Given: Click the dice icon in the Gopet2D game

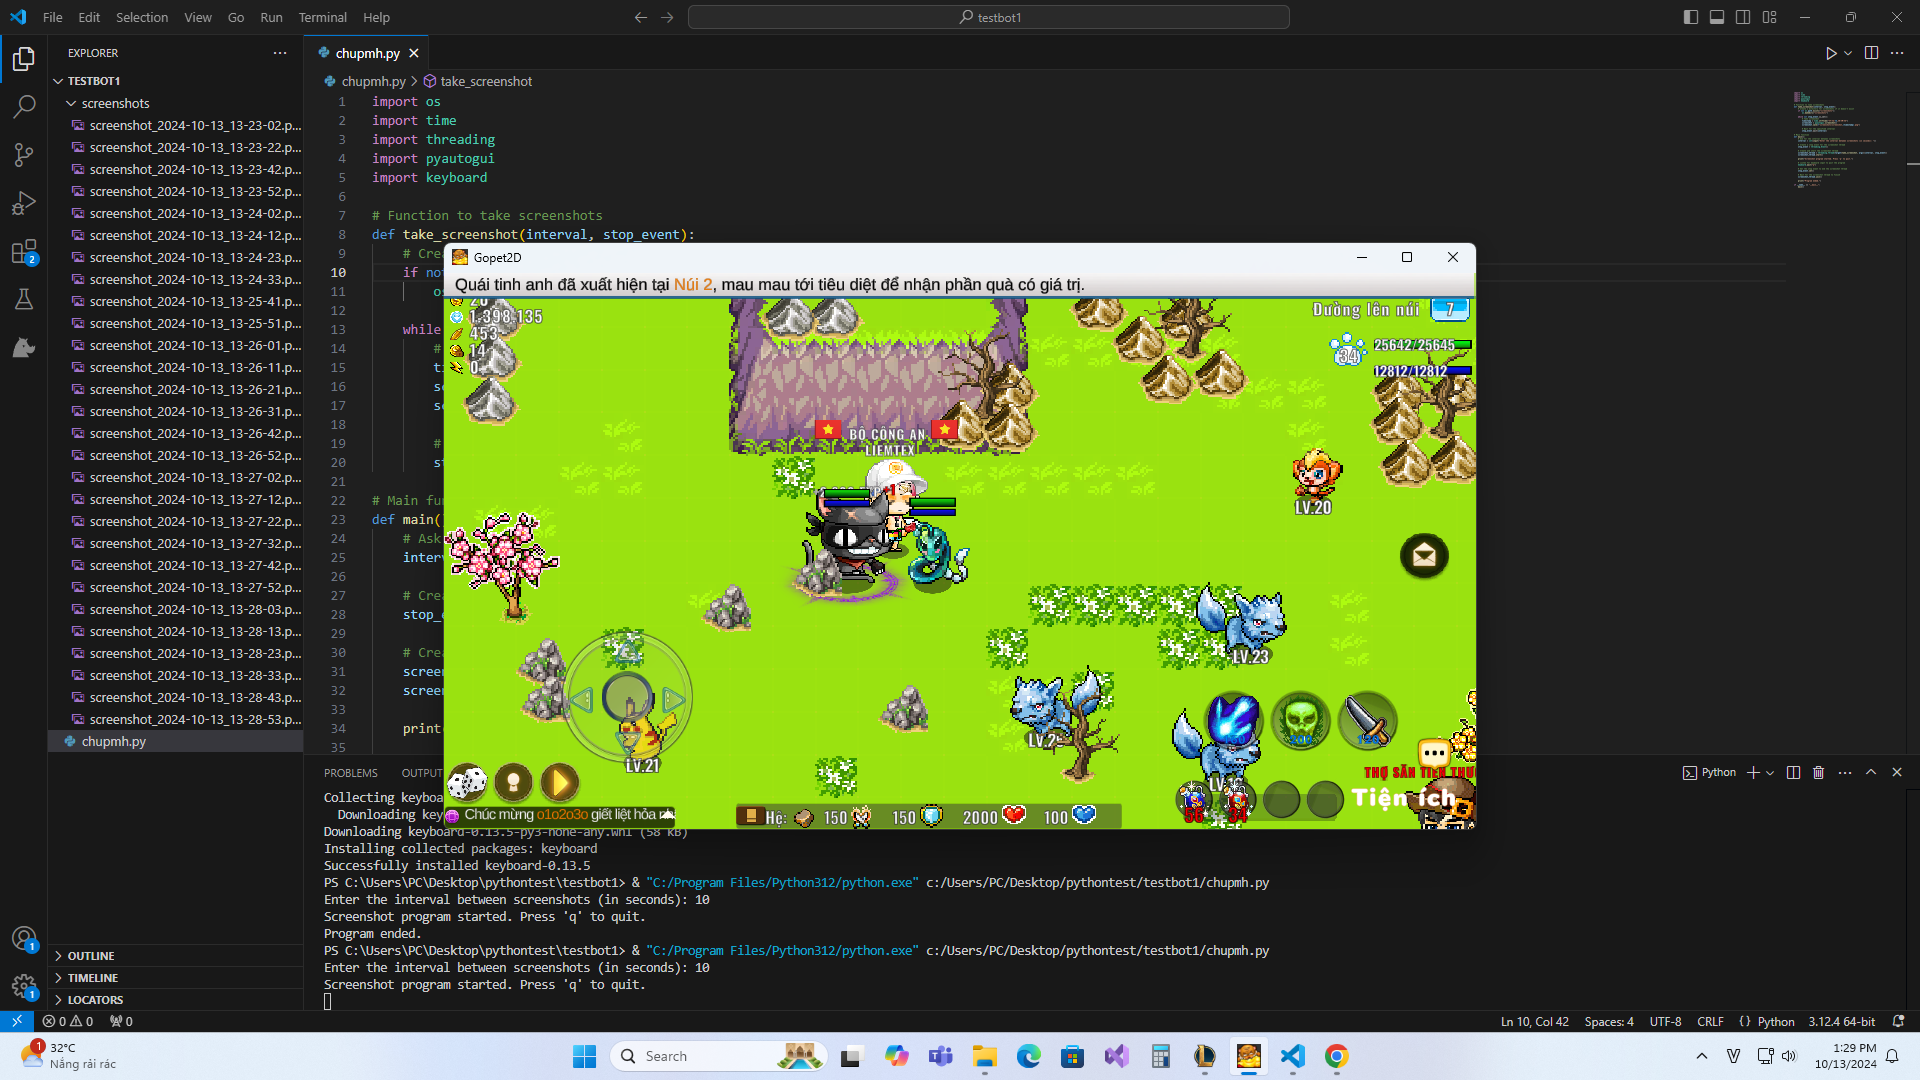Looking at the screenshot, I should point(467,782).
